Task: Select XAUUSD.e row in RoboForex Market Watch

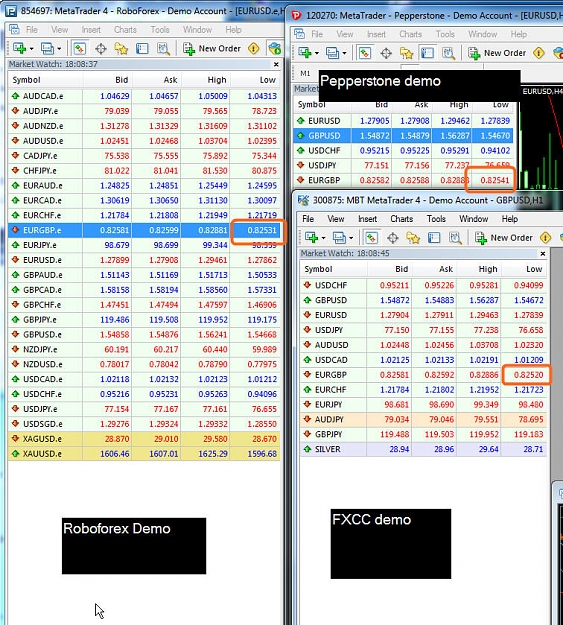Action: pyautogui.click(x=144, y=454)
